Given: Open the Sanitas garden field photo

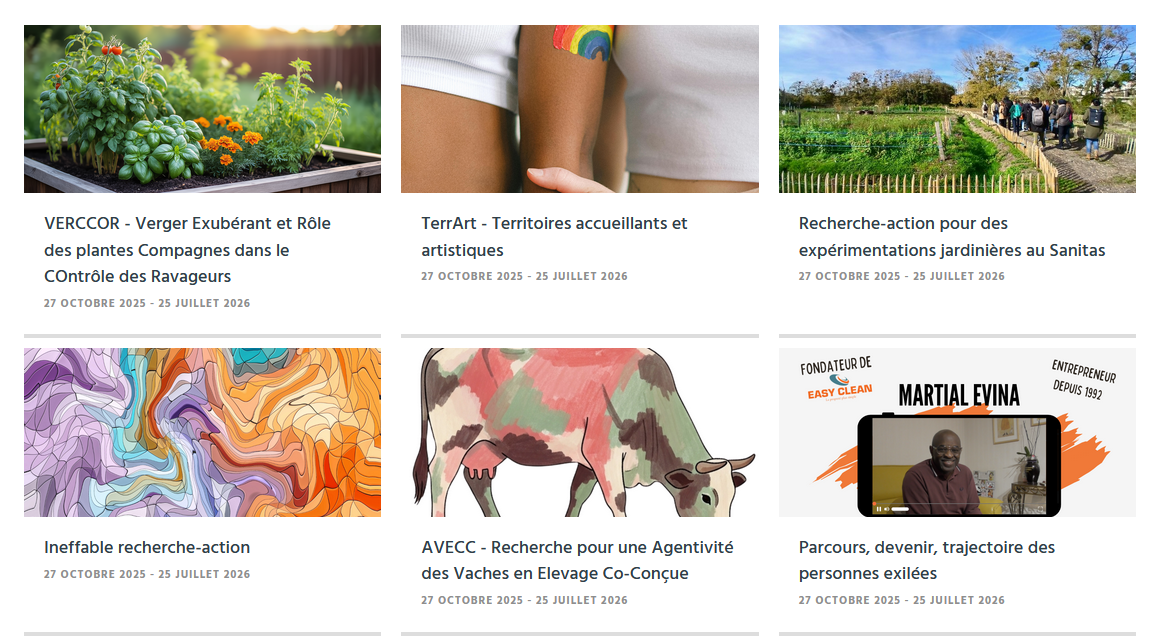Looking at the screenshot, I should click(x=957, y=109).
